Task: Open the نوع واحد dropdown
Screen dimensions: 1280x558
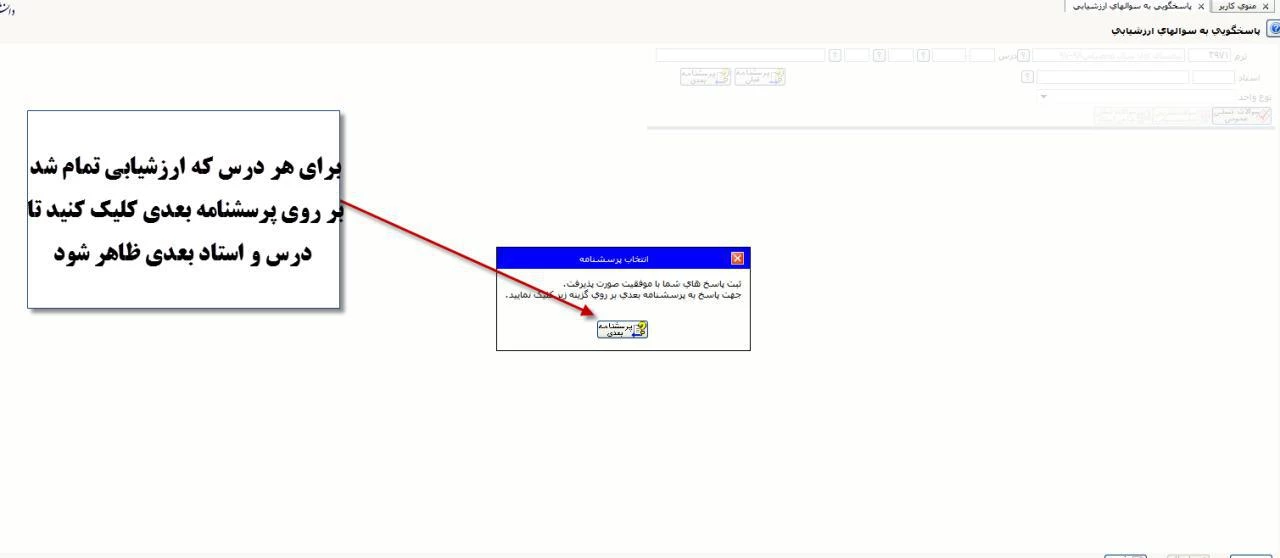Action: tap(1044, 97)
